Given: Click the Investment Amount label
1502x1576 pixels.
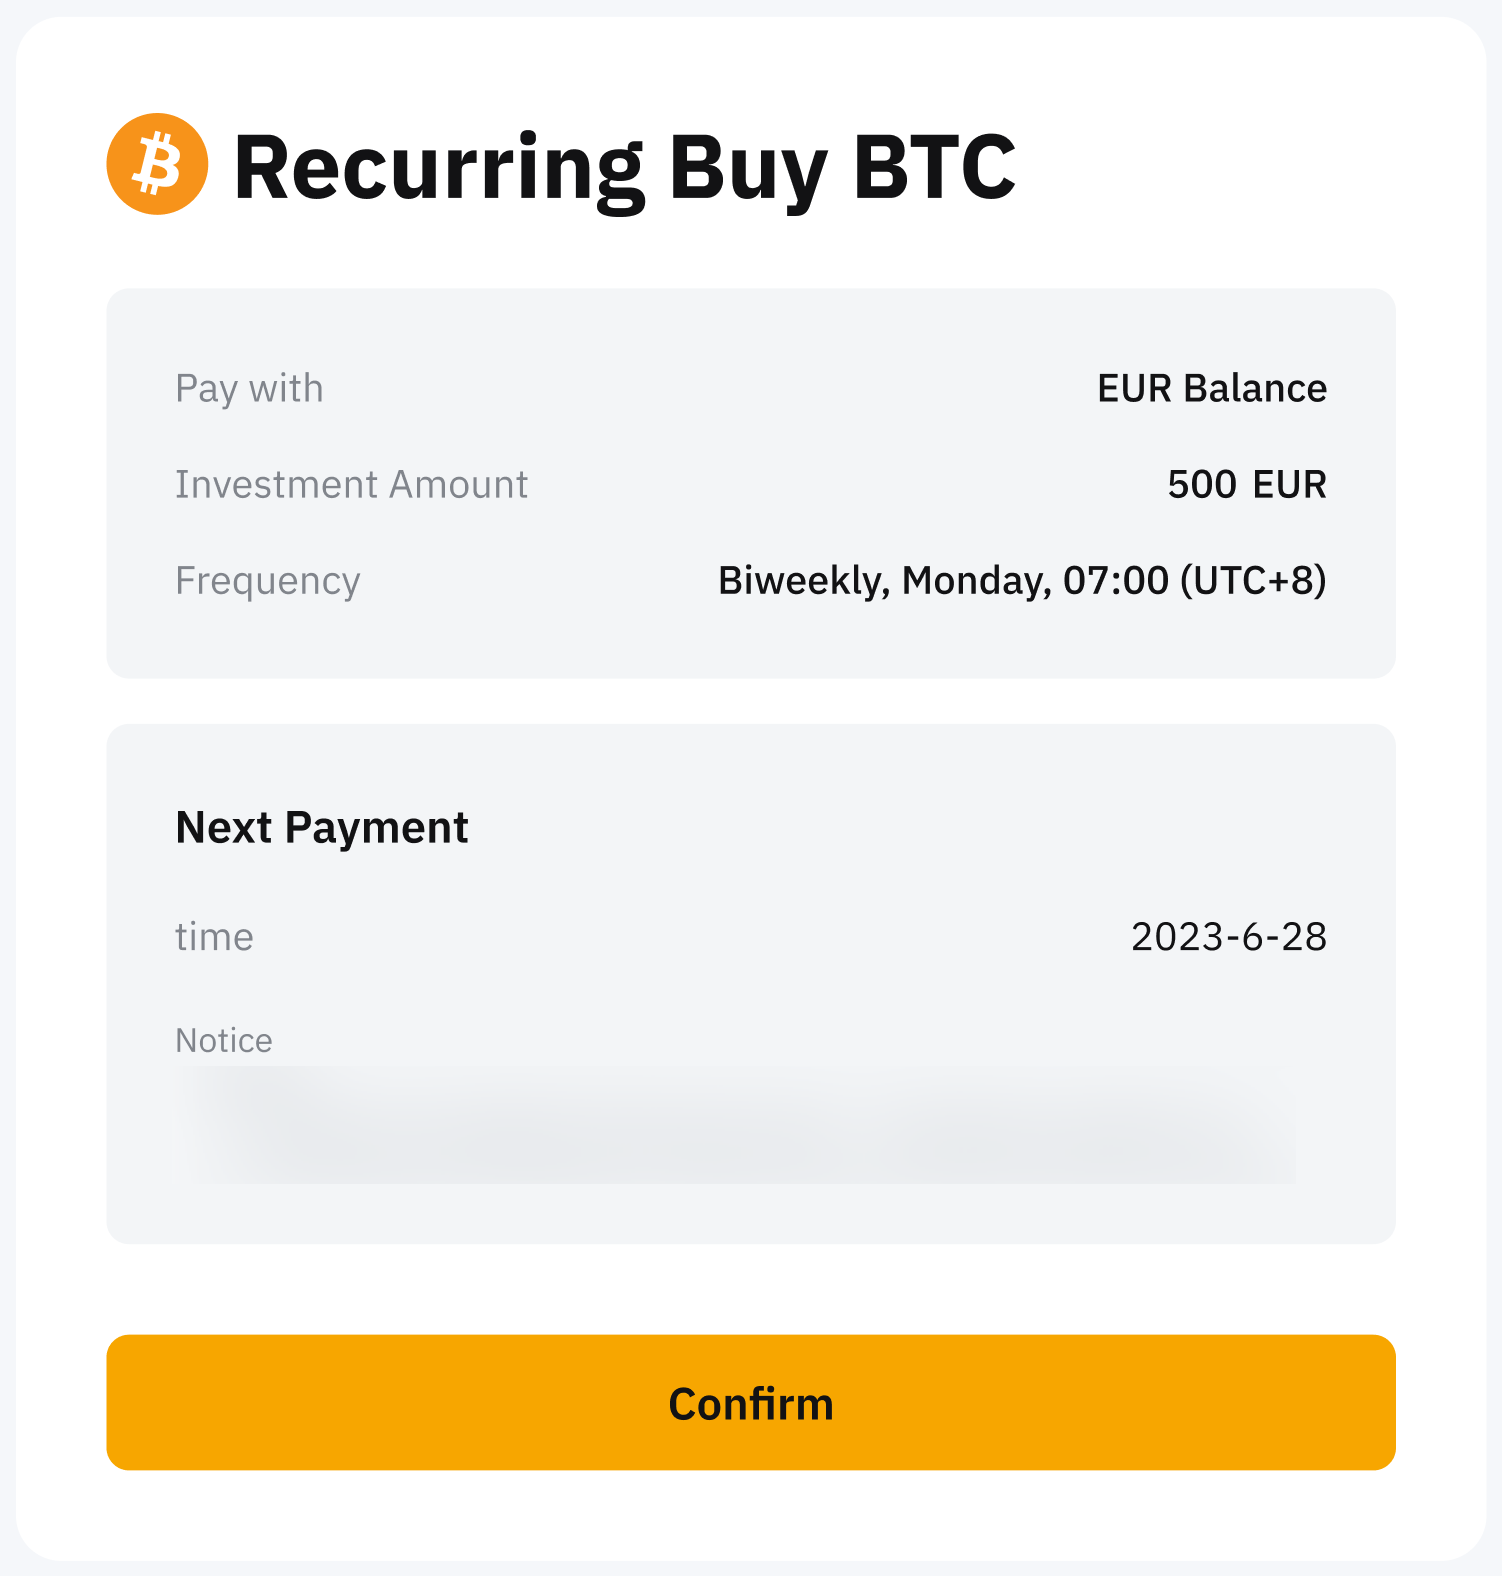Looking at the screenshot, I should coord(351,485).
